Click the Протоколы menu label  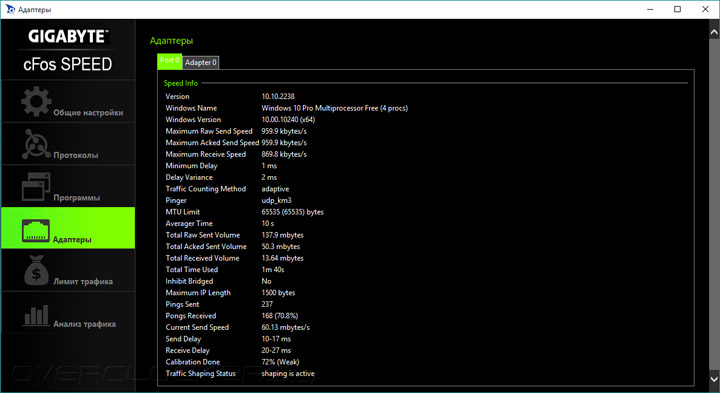[x=76, y=155]
